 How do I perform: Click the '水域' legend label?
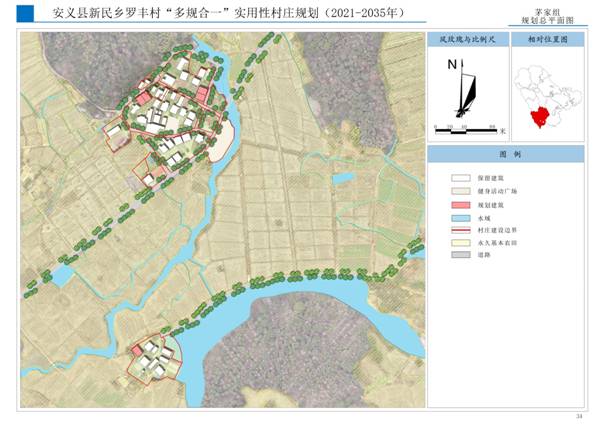point(484,218)
